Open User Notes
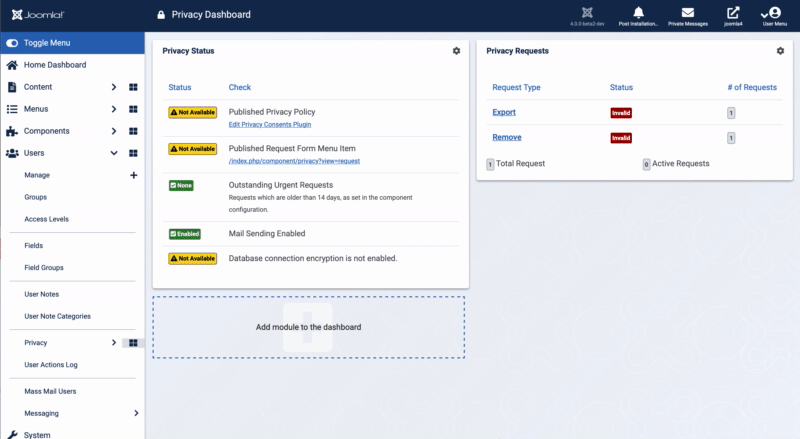The height and width of the screenshot is (439, 800). click(42, 294)
